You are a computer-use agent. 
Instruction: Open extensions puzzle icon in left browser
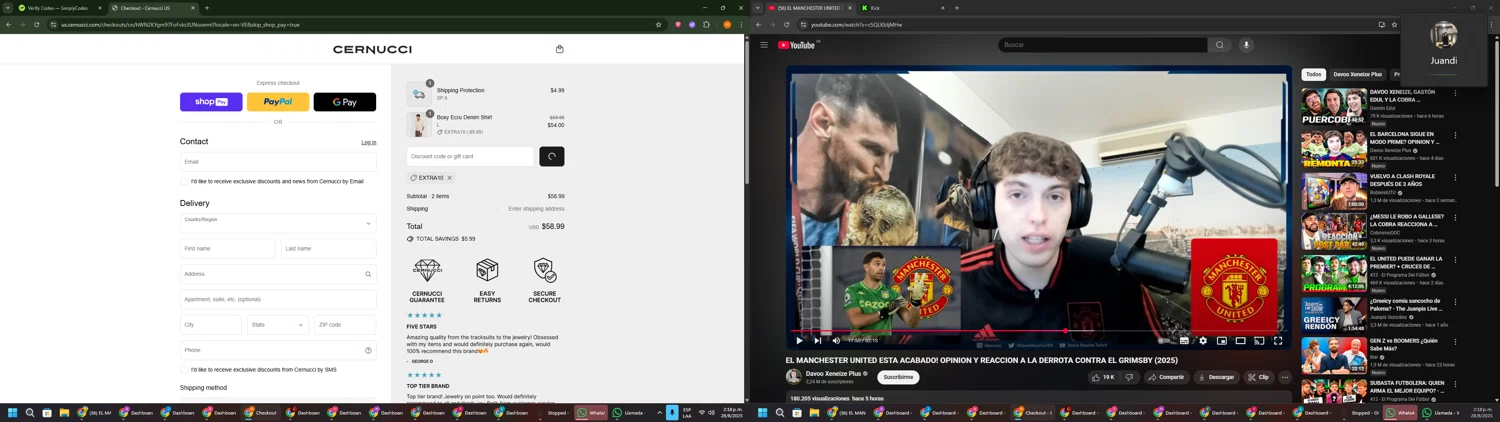pos(706,25)
